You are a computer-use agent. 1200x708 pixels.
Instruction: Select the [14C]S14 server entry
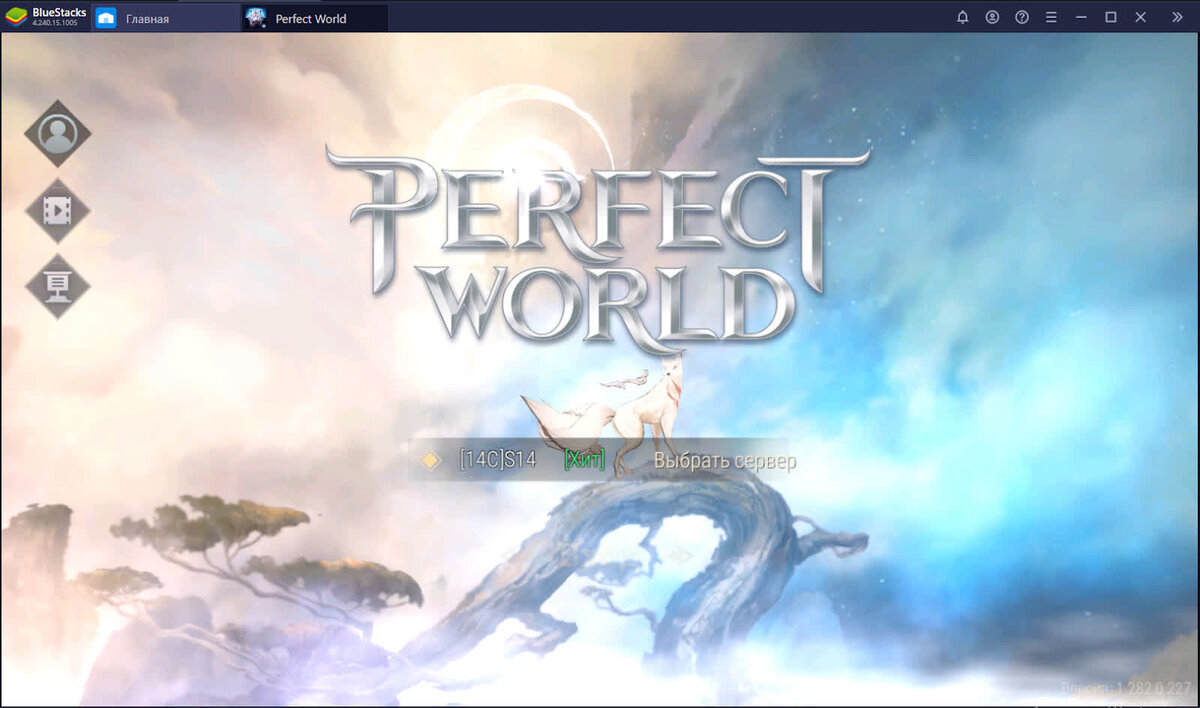click(498, 460)
